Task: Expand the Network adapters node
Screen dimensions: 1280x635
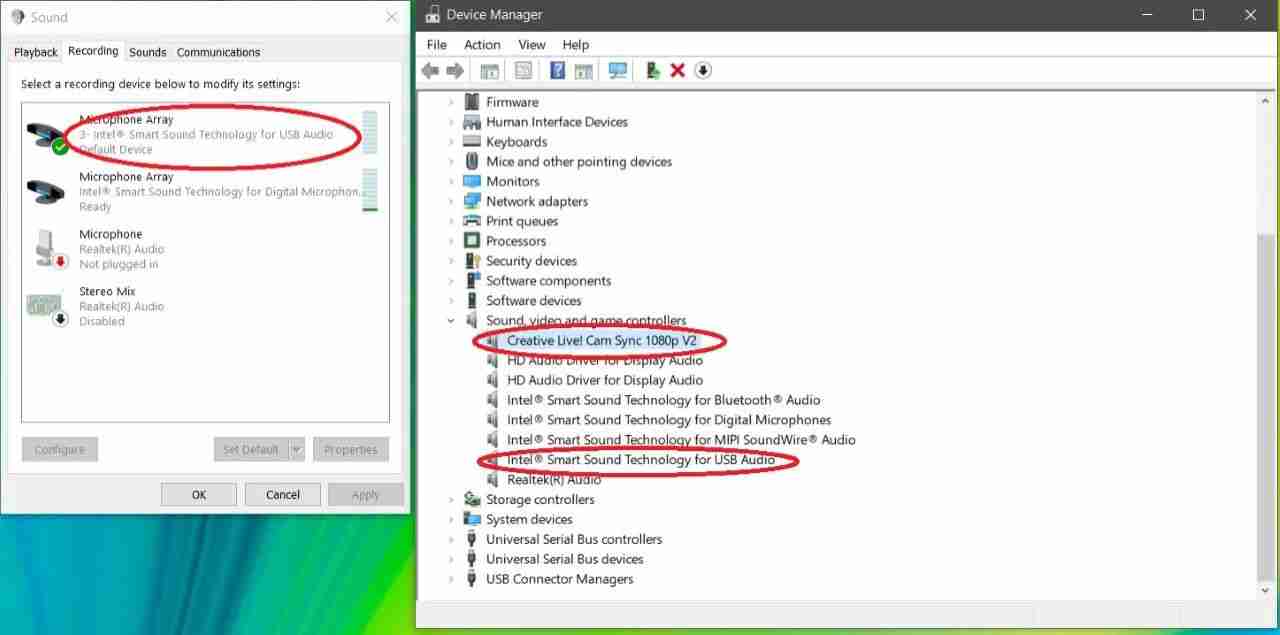Action: [452, 201]
